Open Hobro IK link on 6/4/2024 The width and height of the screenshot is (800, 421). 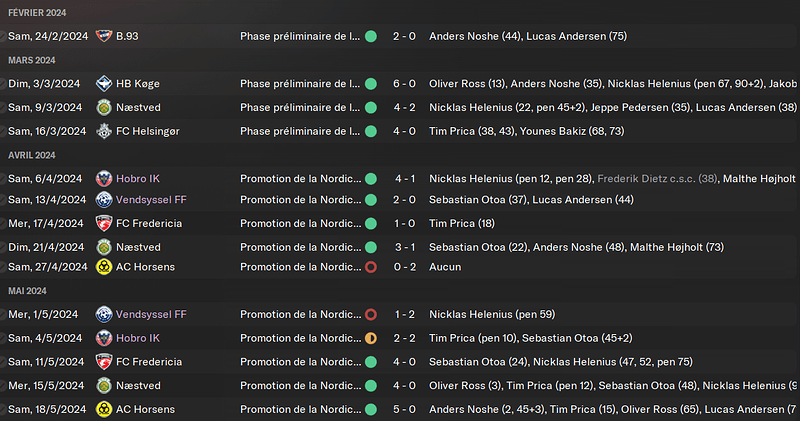click(x=138, y=179)
